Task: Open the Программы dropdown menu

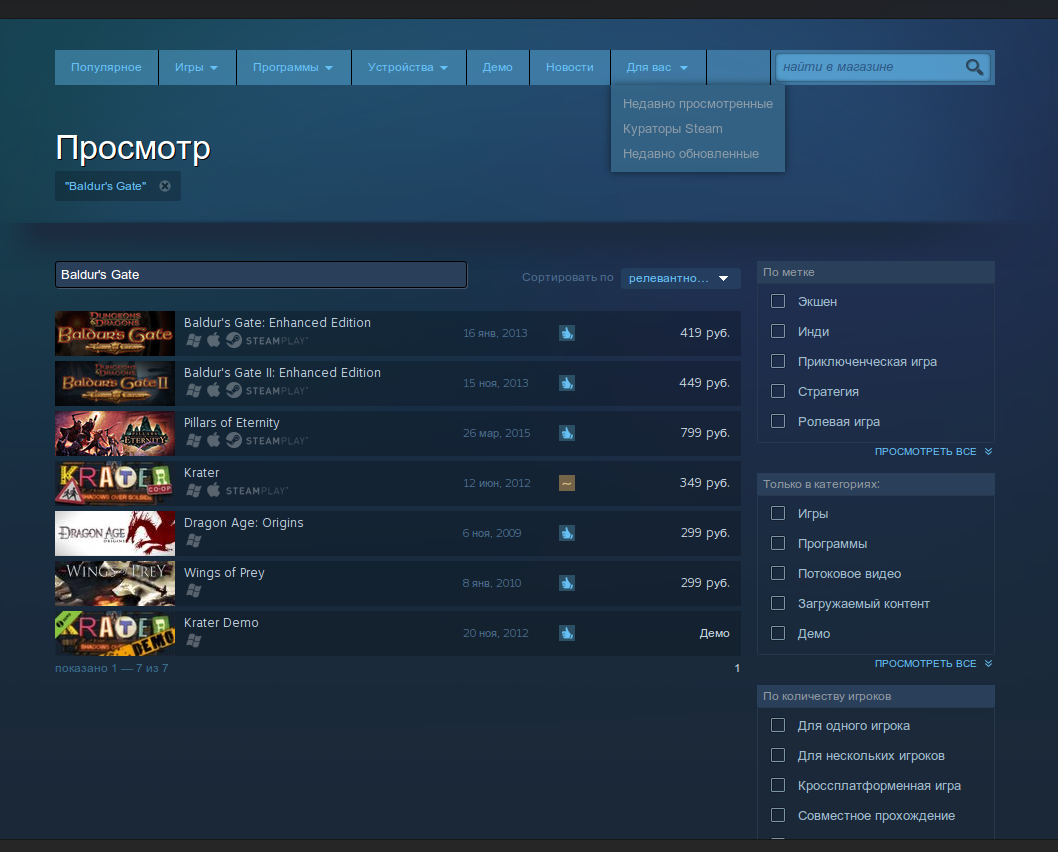Action: pos(293,67)
